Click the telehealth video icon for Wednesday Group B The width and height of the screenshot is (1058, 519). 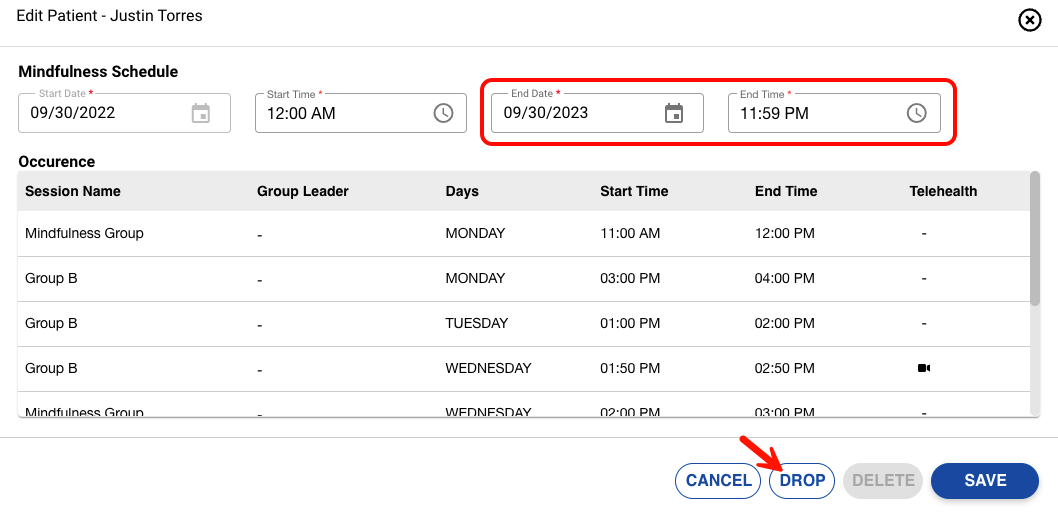924,368
